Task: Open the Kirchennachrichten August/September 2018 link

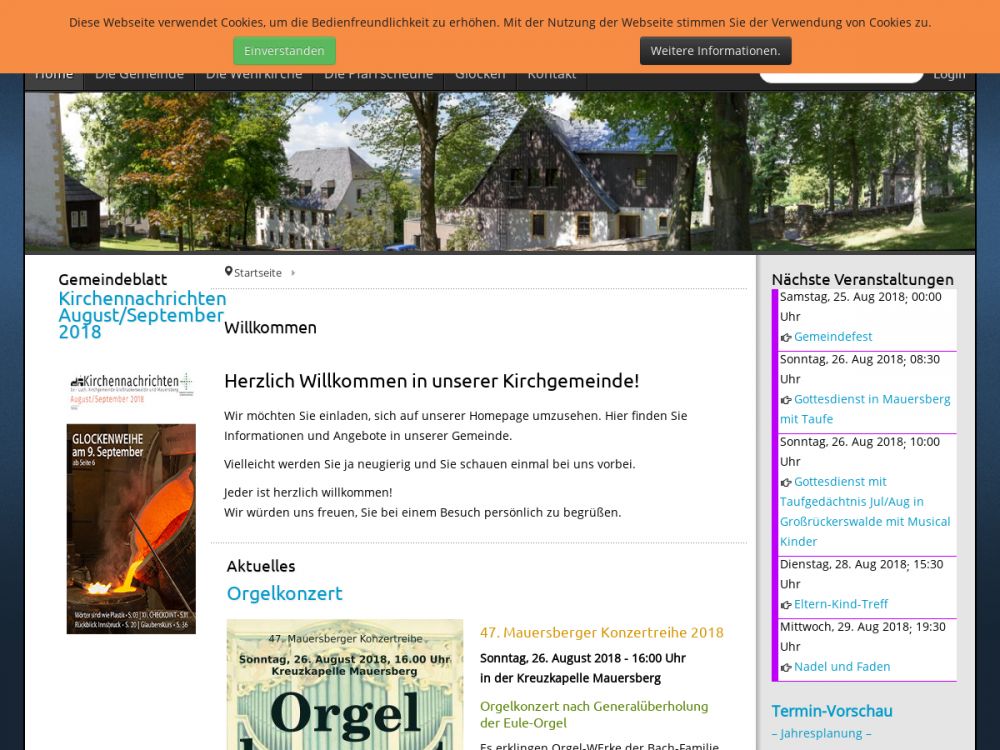Action: [x=141, y=315]
